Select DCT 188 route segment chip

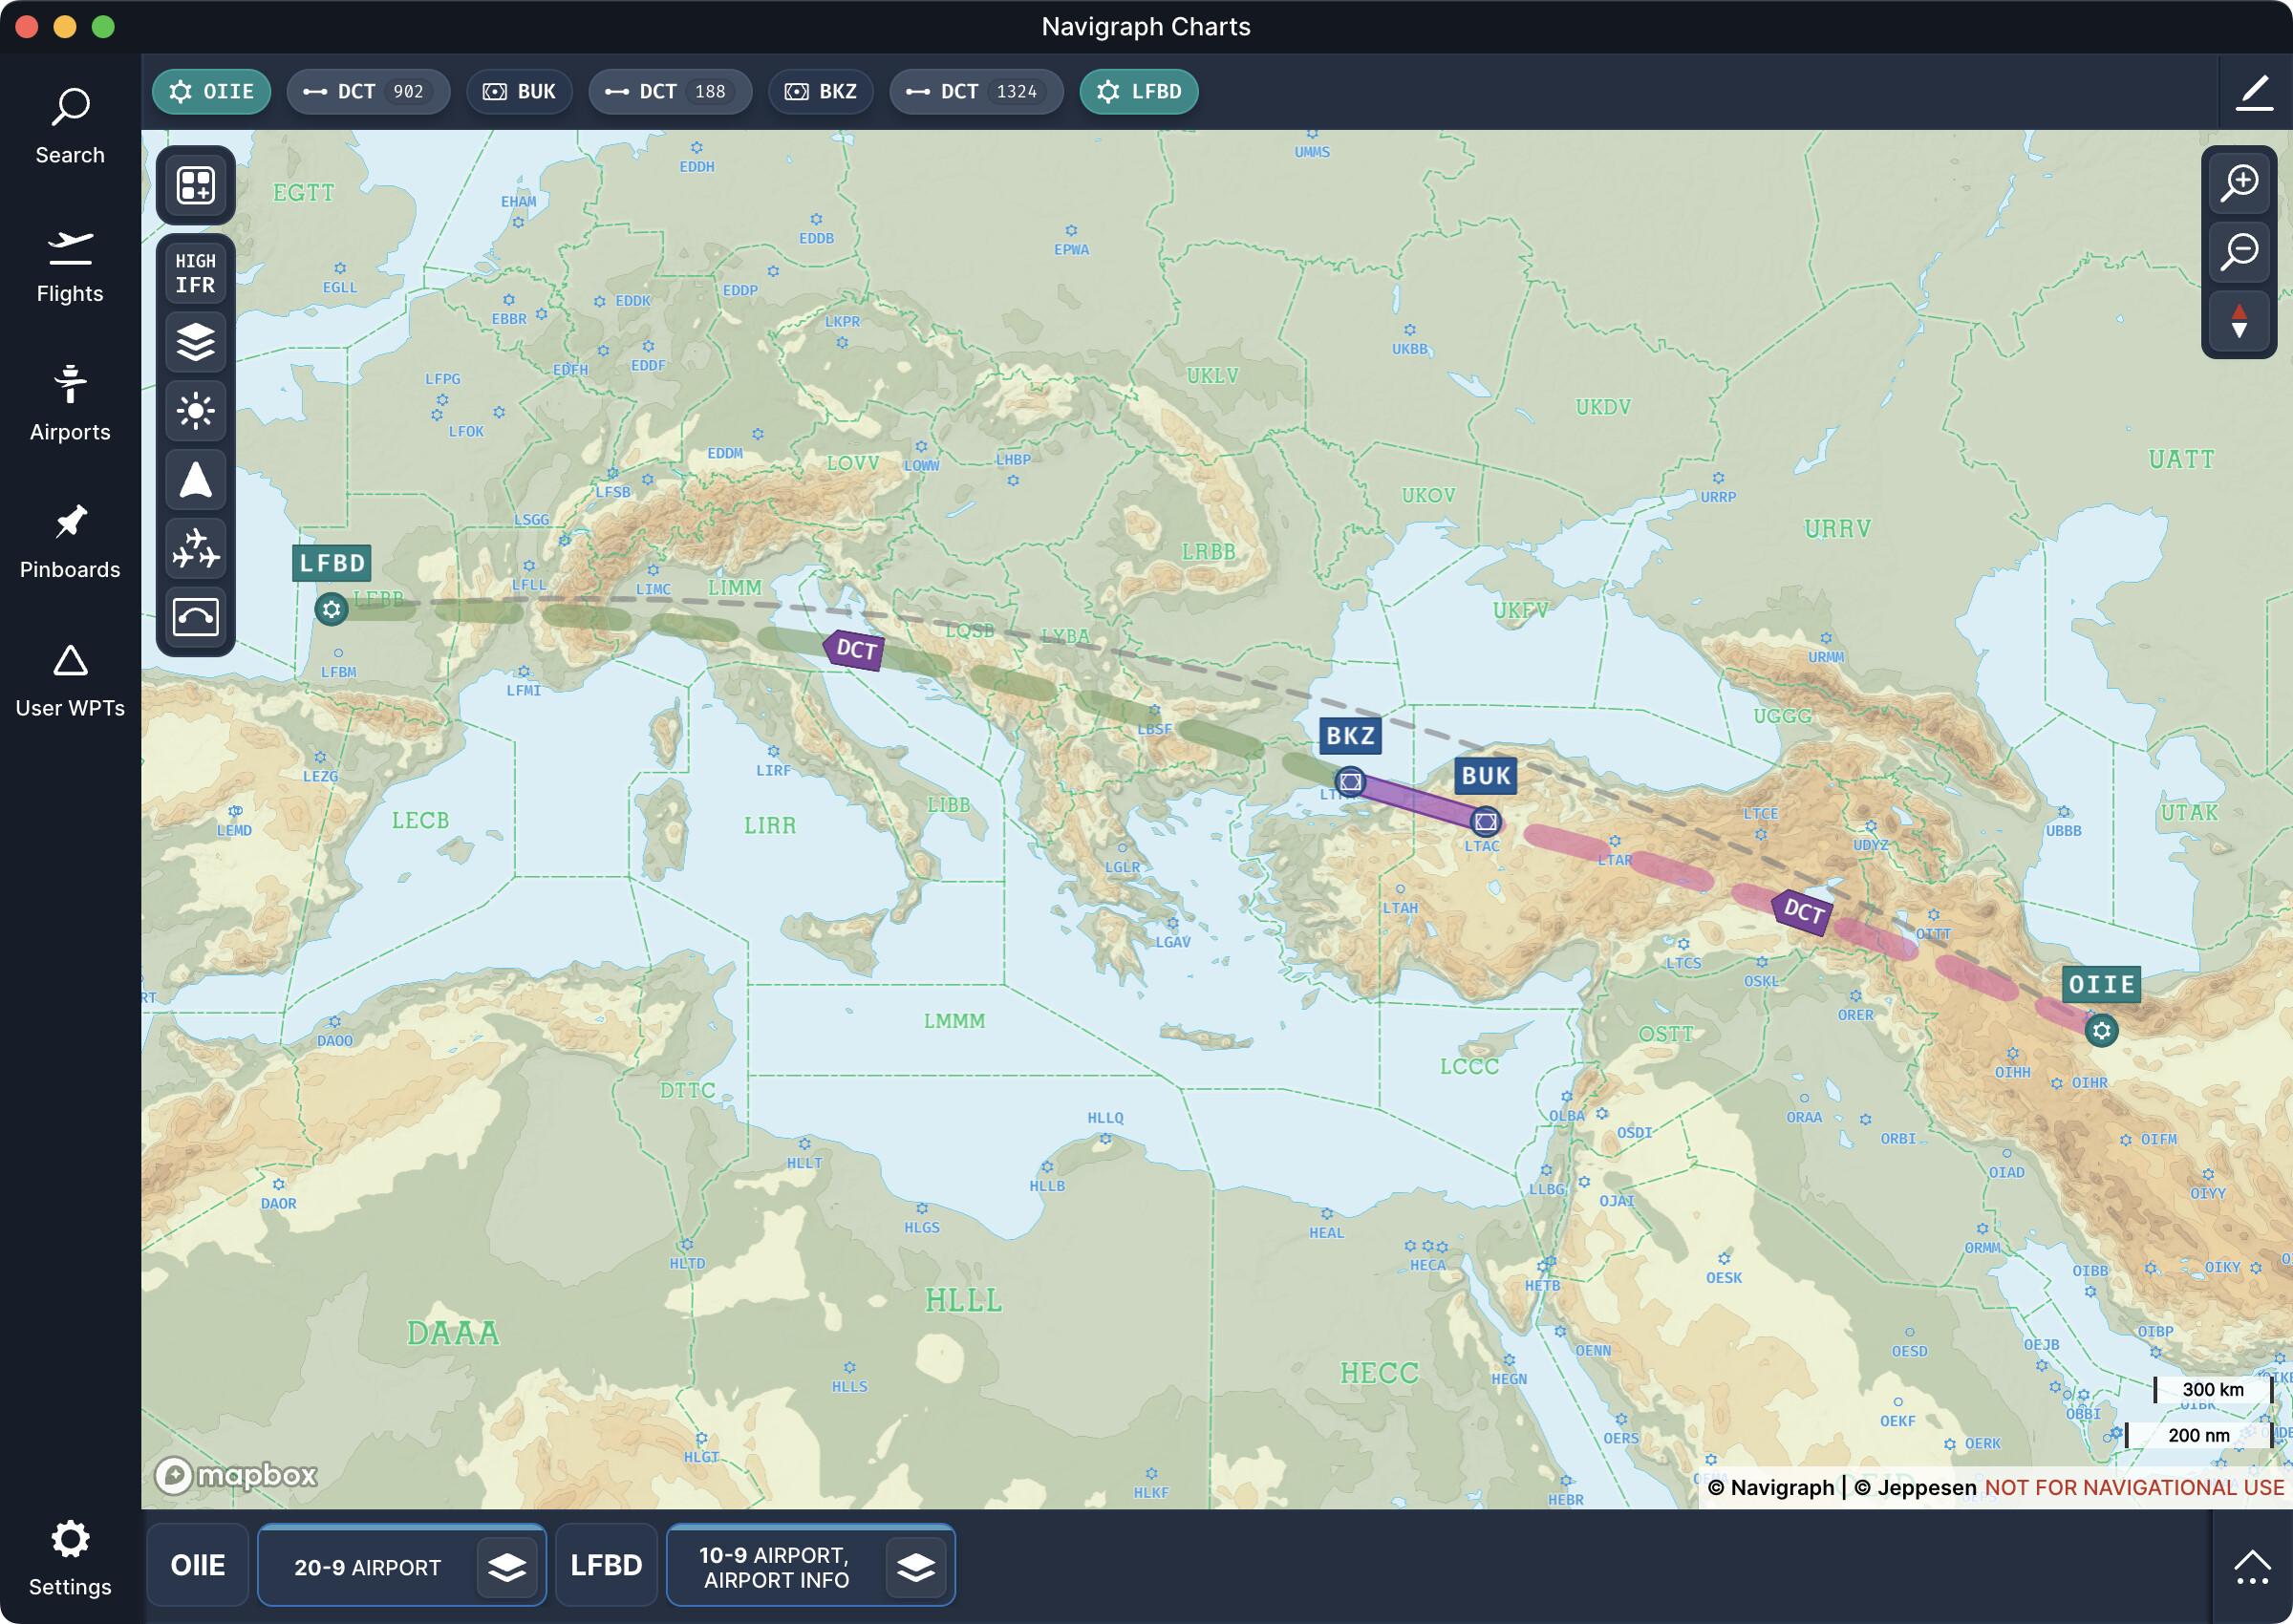[x=670, y=92]
